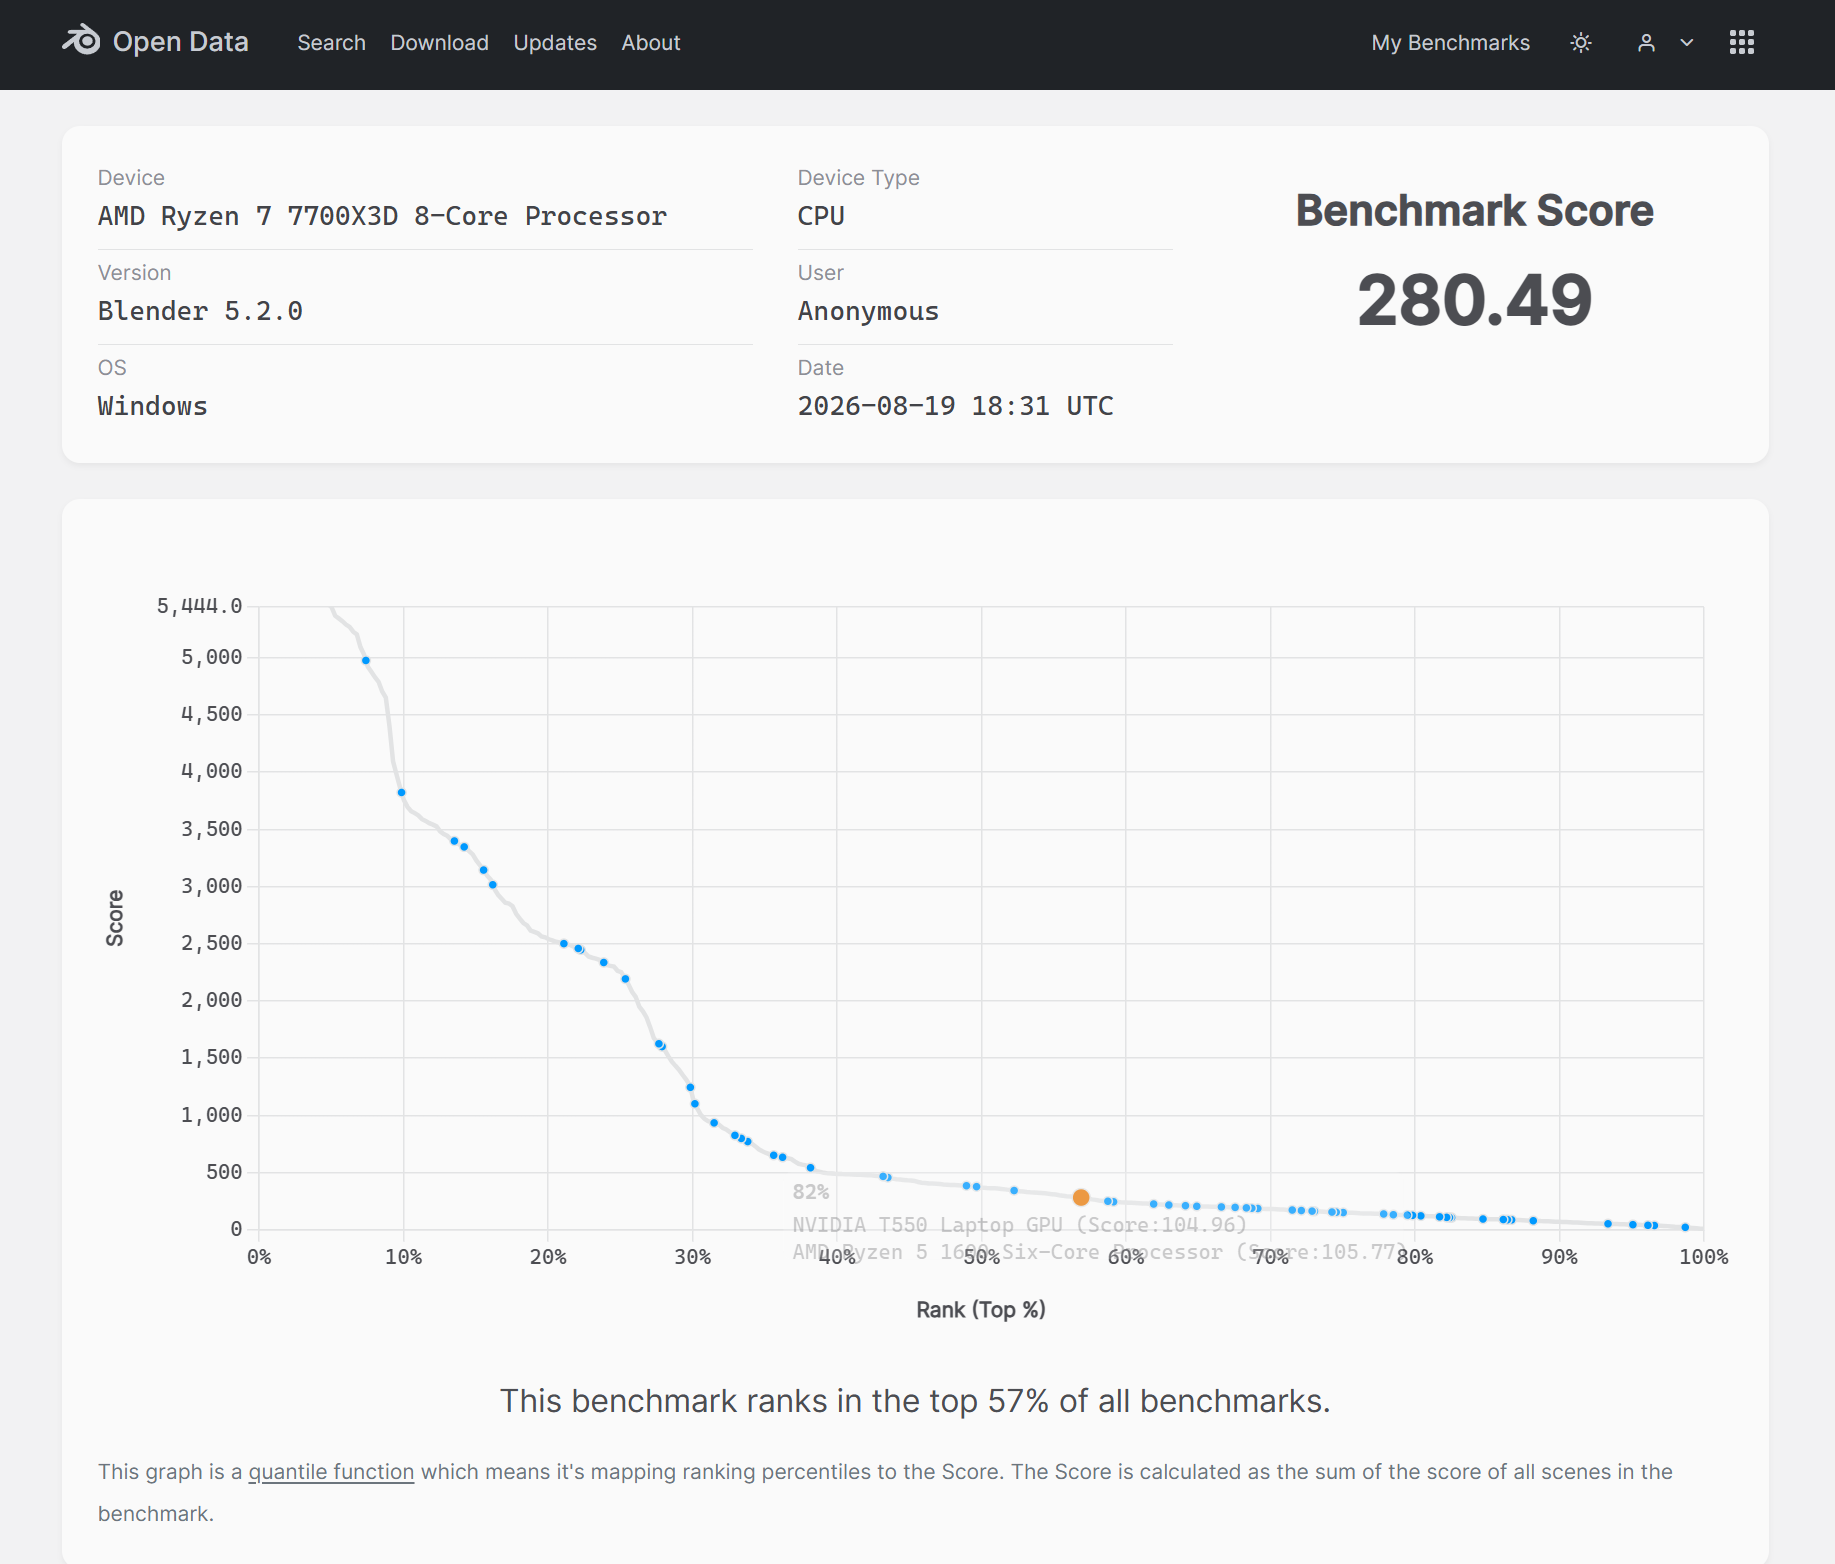Click the 82% tooltip label on chart

click(x=811, y=1192)
